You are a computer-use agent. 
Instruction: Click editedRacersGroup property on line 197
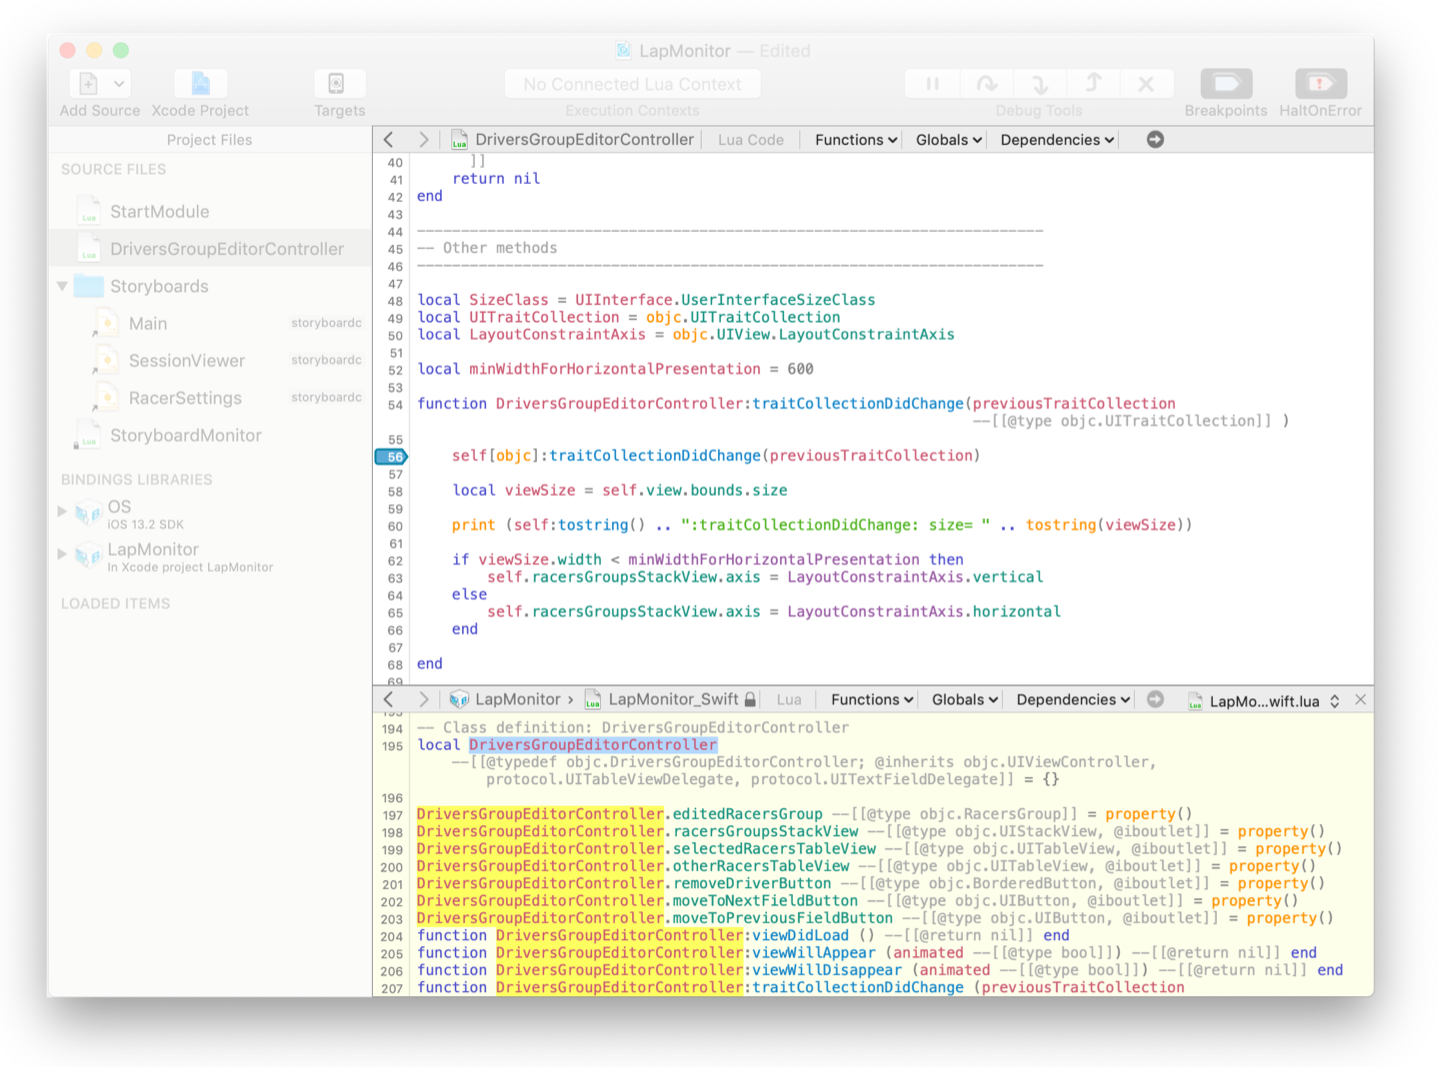(x=747, y=814)
